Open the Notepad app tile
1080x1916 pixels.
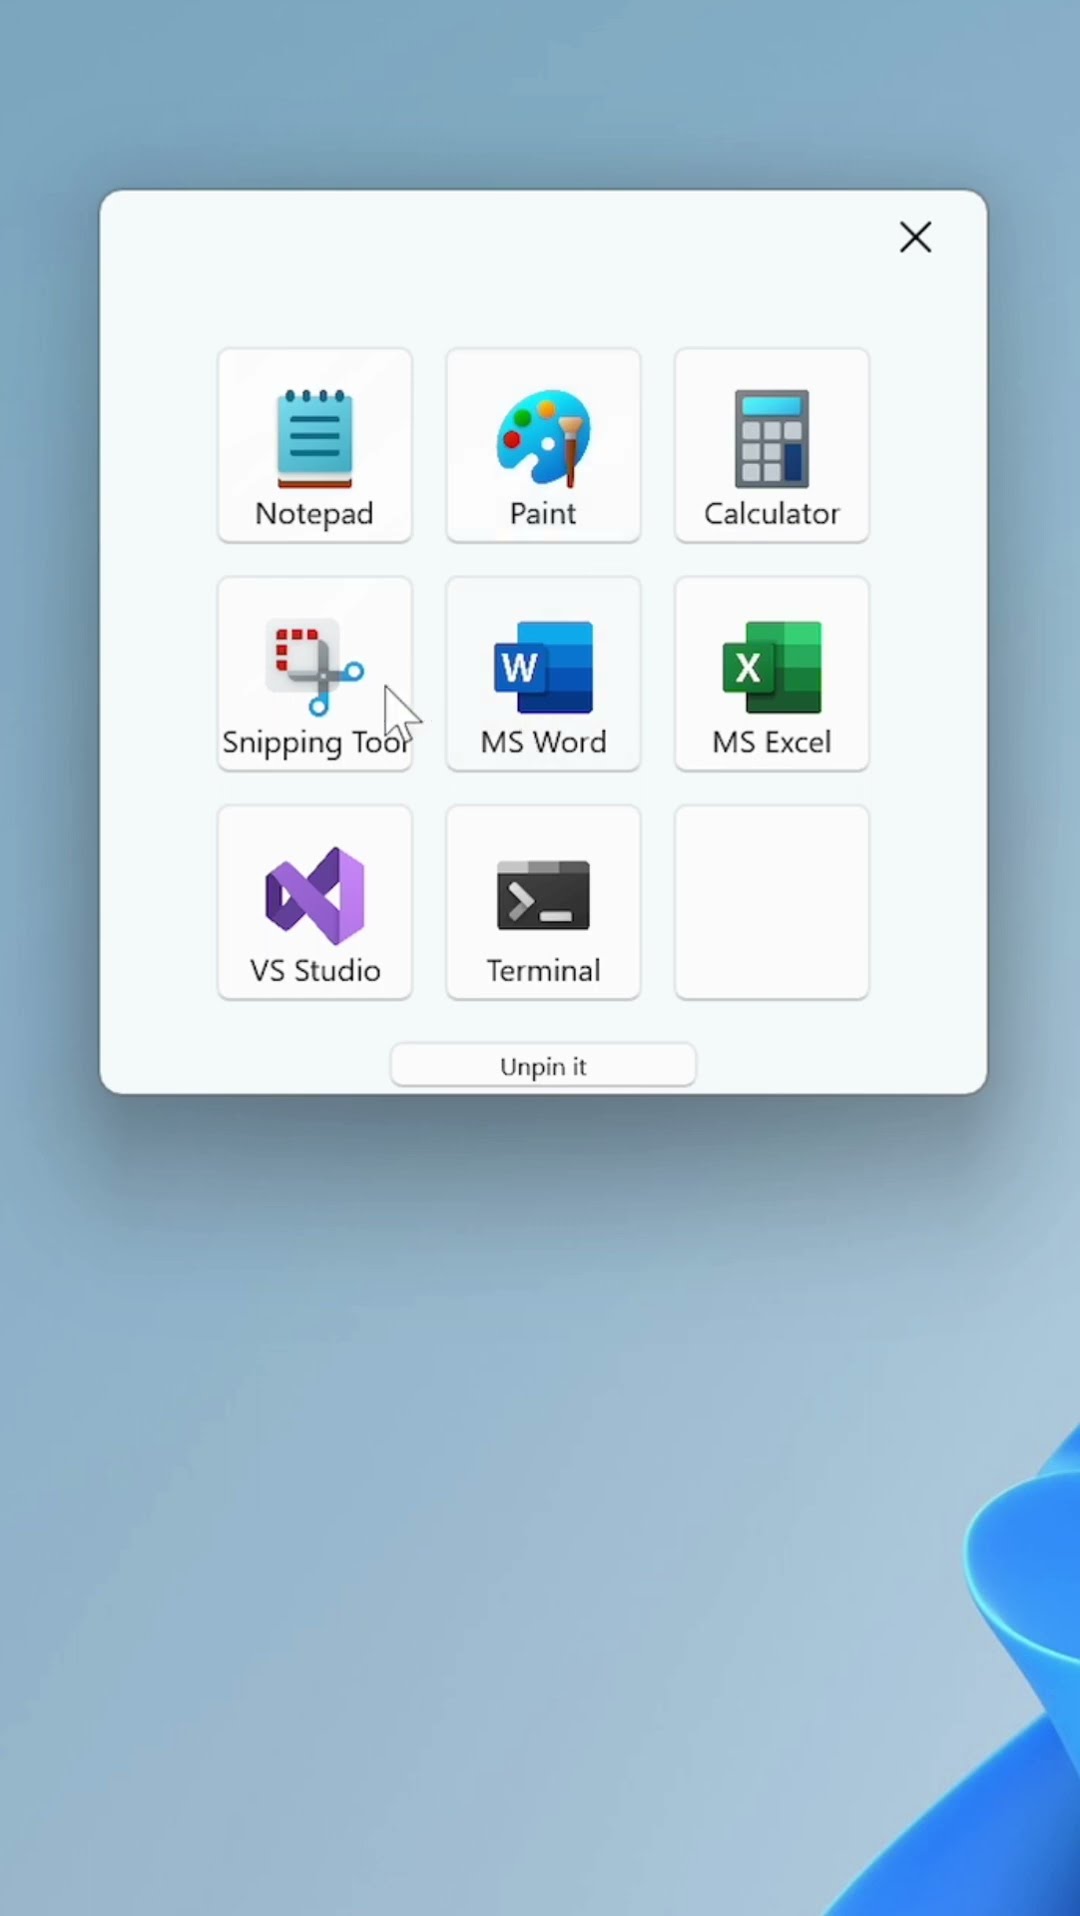click(x=314, y=445)
